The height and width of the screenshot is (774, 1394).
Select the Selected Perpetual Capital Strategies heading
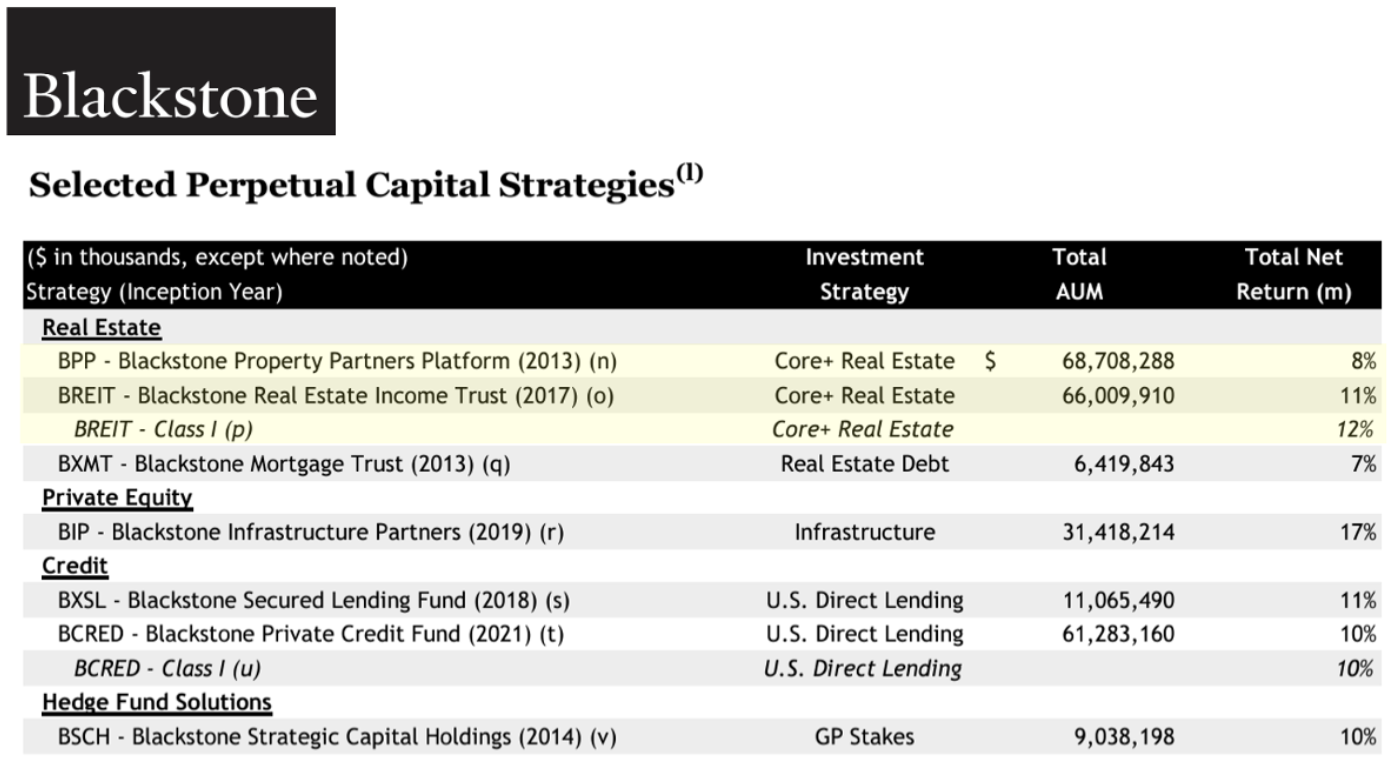[366, 184]
